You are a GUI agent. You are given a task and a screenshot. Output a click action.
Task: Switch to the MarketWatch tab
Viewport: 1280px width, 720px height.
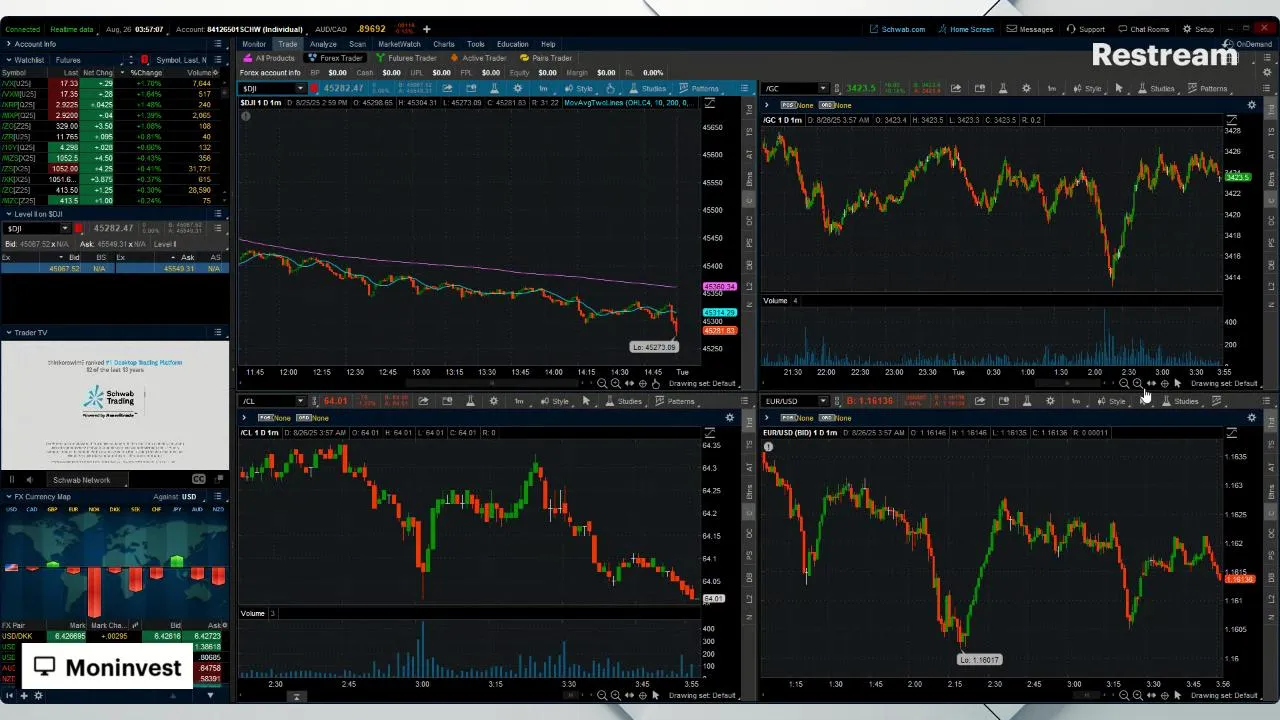coord(399,44)
